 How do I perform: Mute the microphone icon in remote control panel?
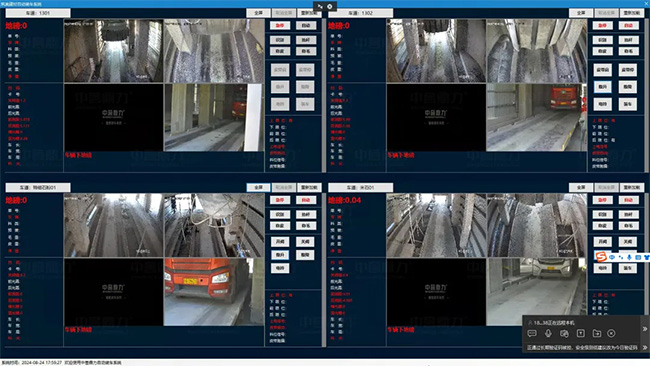tap(548, 333)
